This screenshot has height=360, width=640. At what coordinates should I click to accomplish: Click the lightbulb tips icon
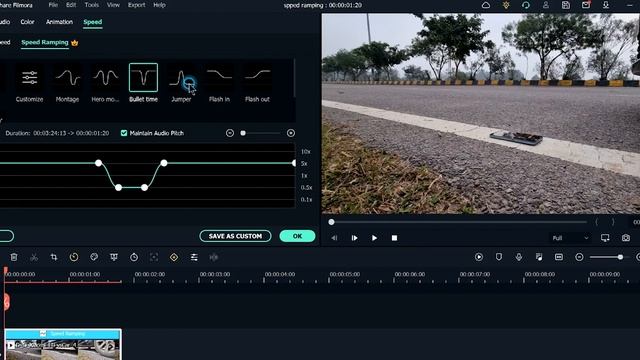(x=506, y=5)
